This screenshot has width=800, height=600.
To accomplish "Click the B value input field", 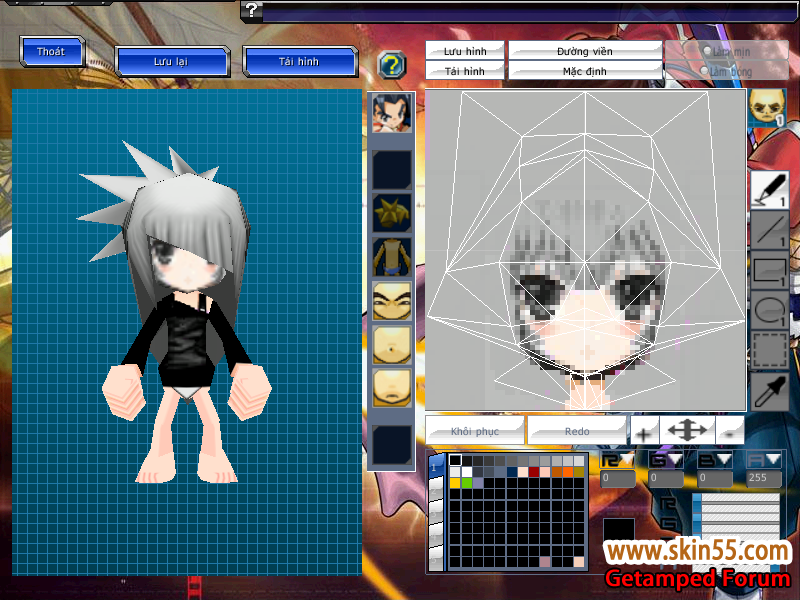I will coord(715,478).
